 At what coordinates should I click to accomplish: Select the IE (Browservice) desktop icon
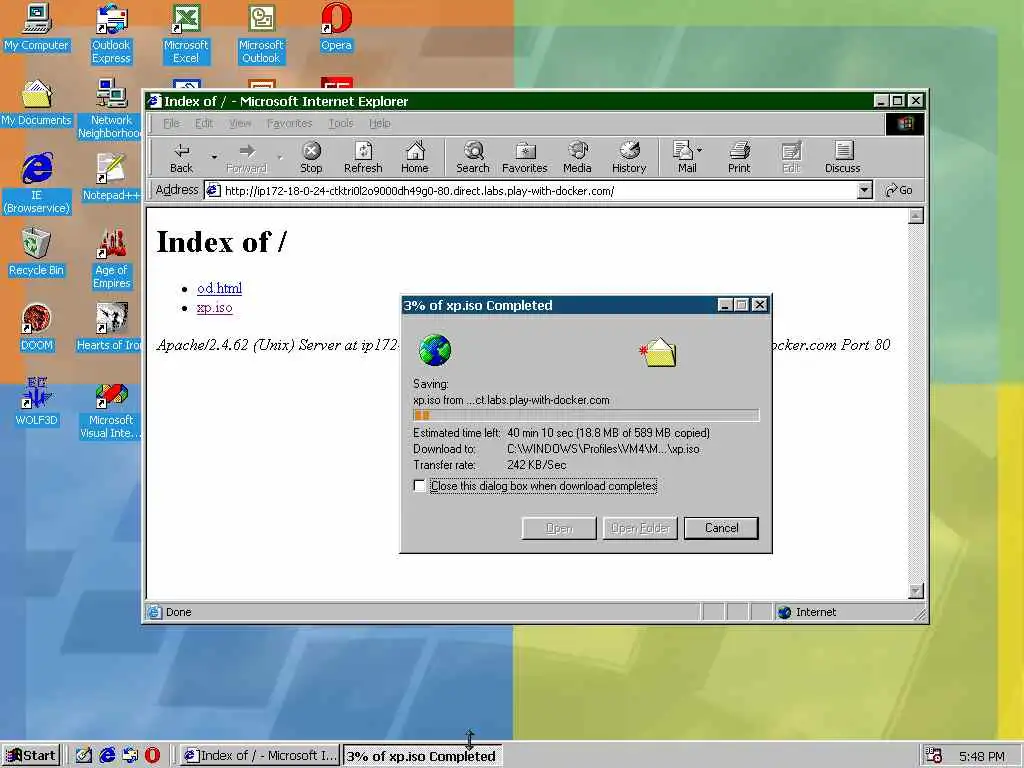point(37,184)
